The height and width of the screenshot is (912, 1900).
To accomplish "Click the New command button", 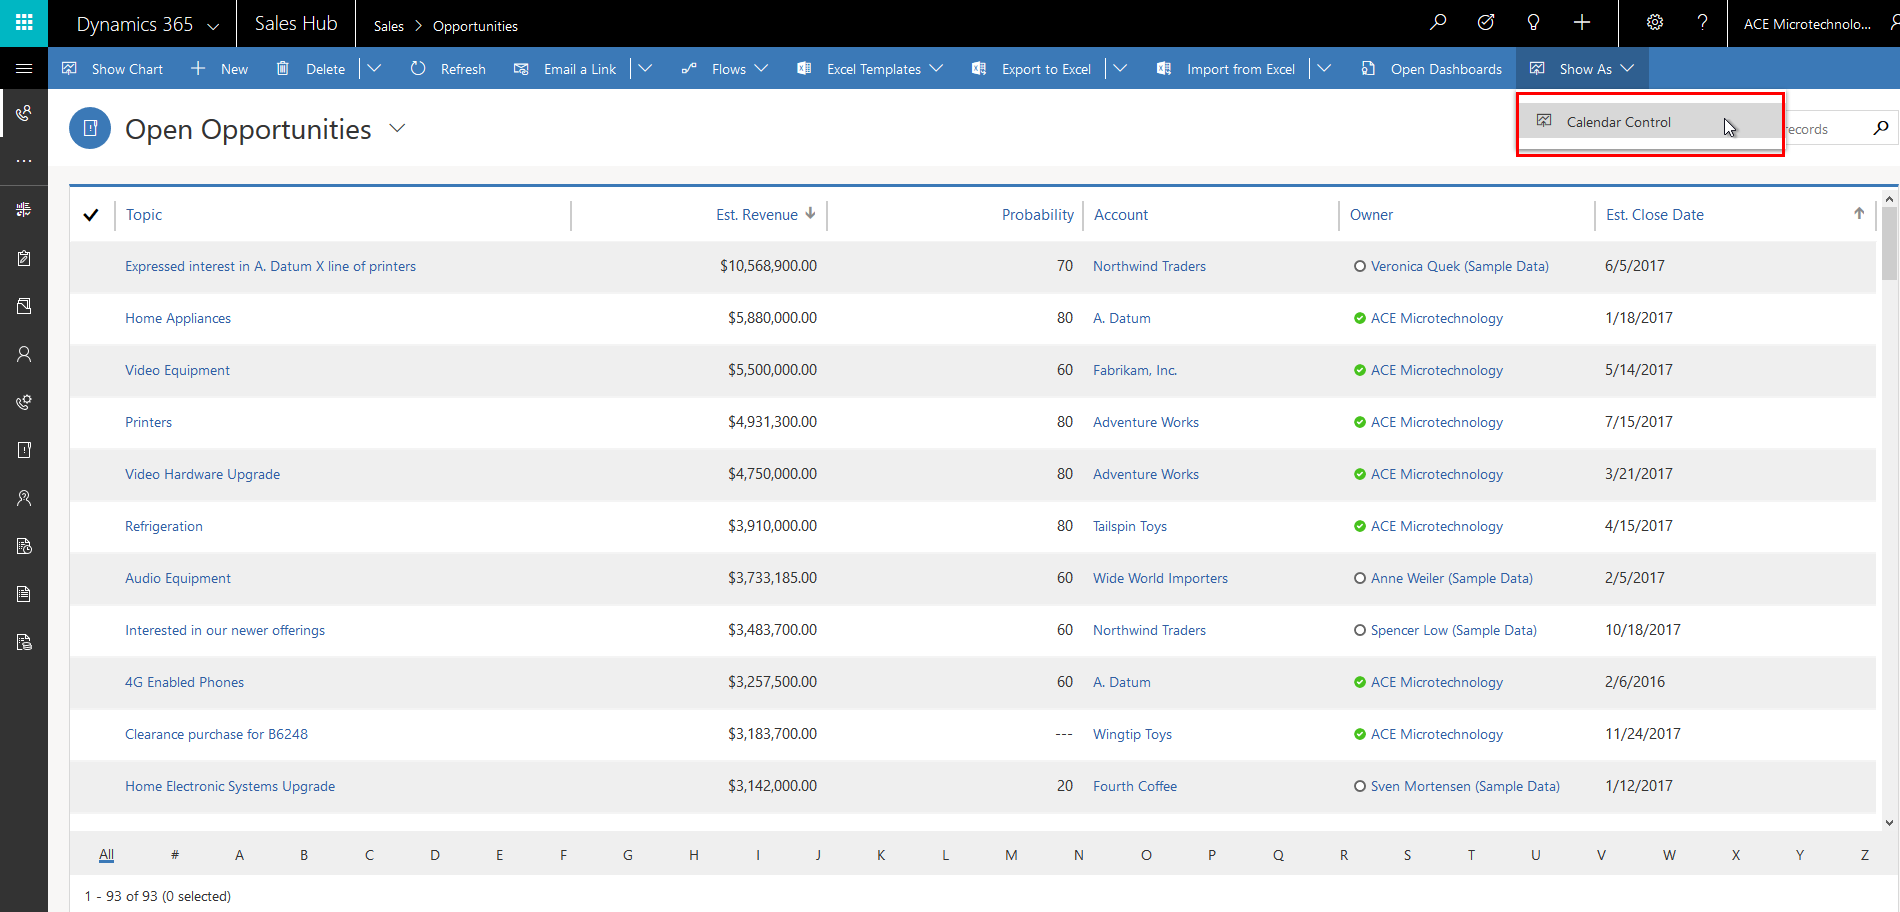I will (220, 69).
